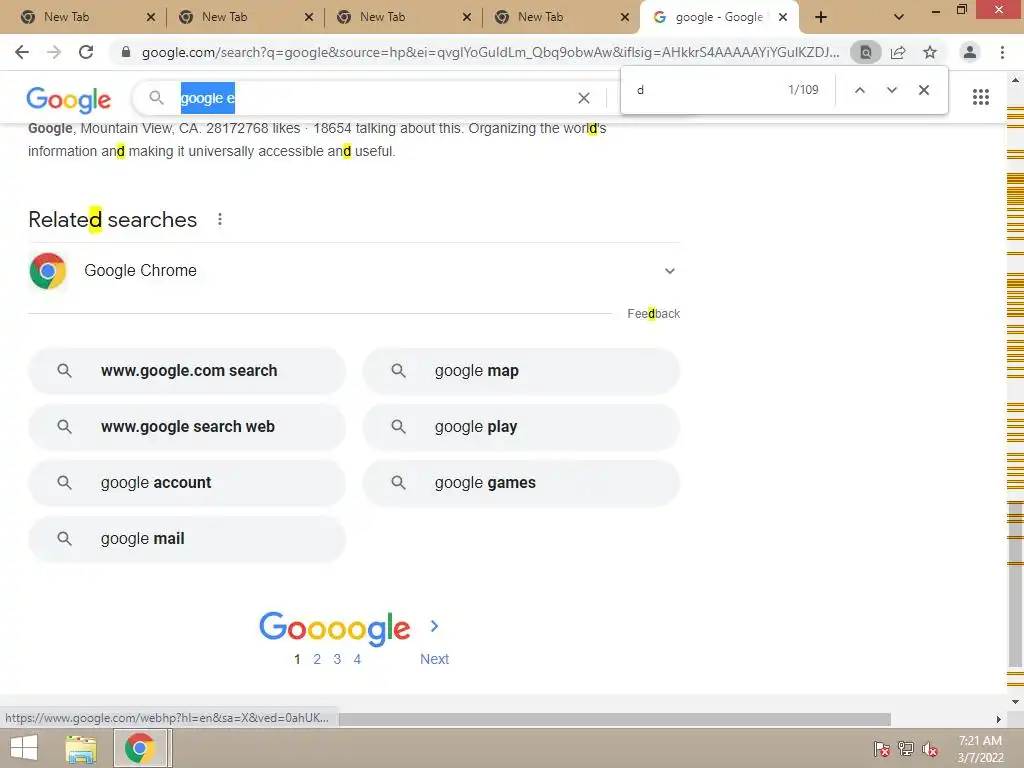
Task: Click the horizontal scrollbar
Action: [x=615, y=719]
